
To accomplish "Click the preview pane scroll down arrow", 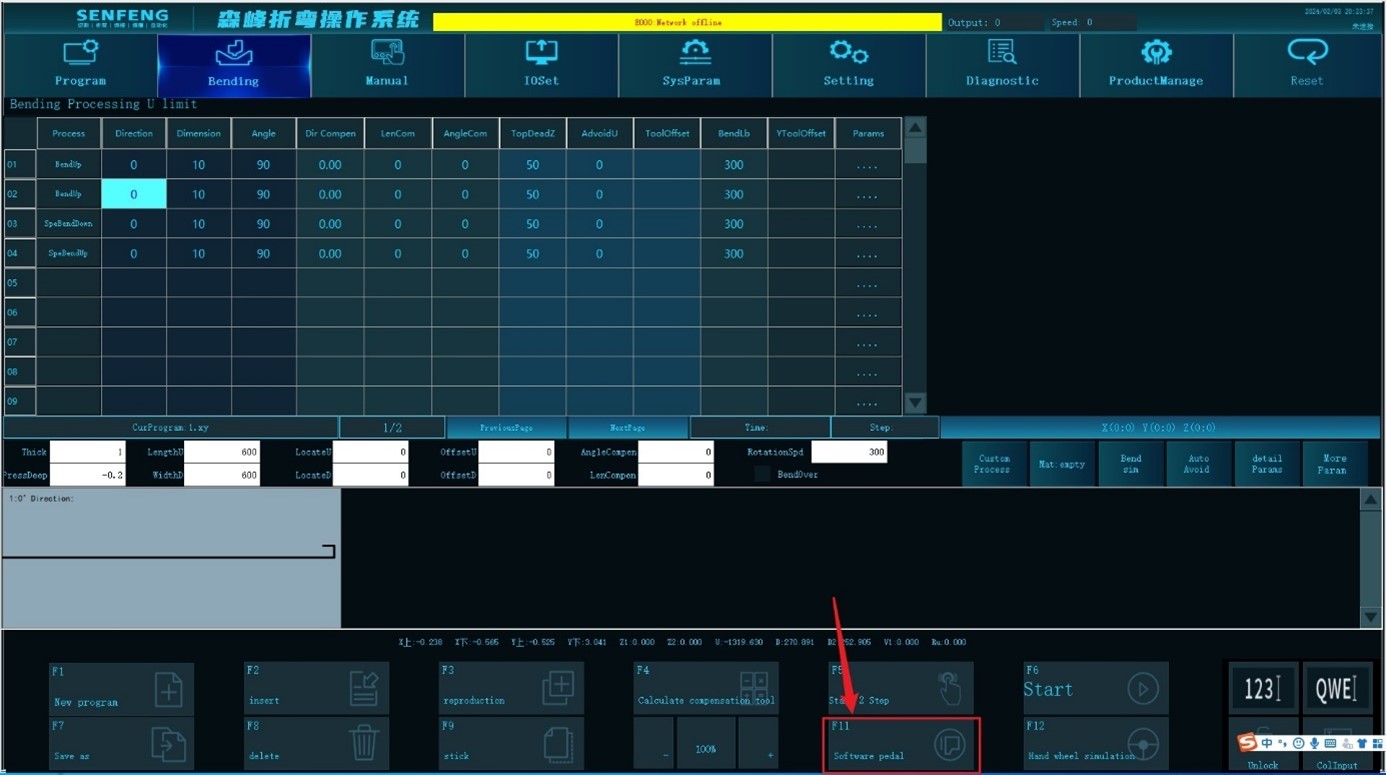I will point(1371,617).
